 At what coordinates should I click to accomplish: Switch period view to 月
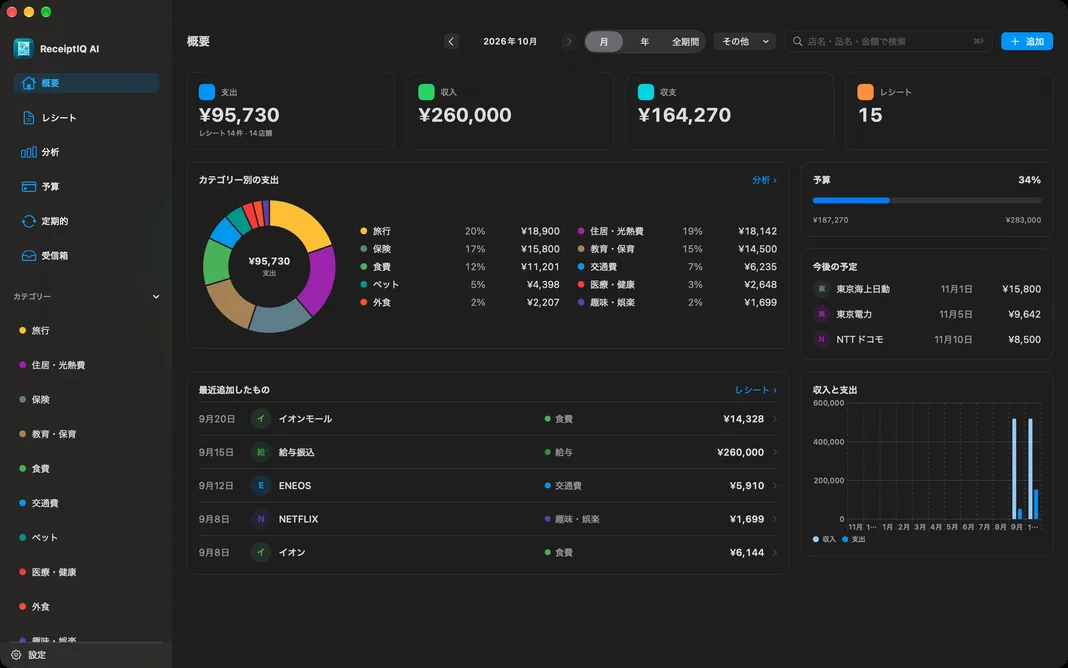603,42
